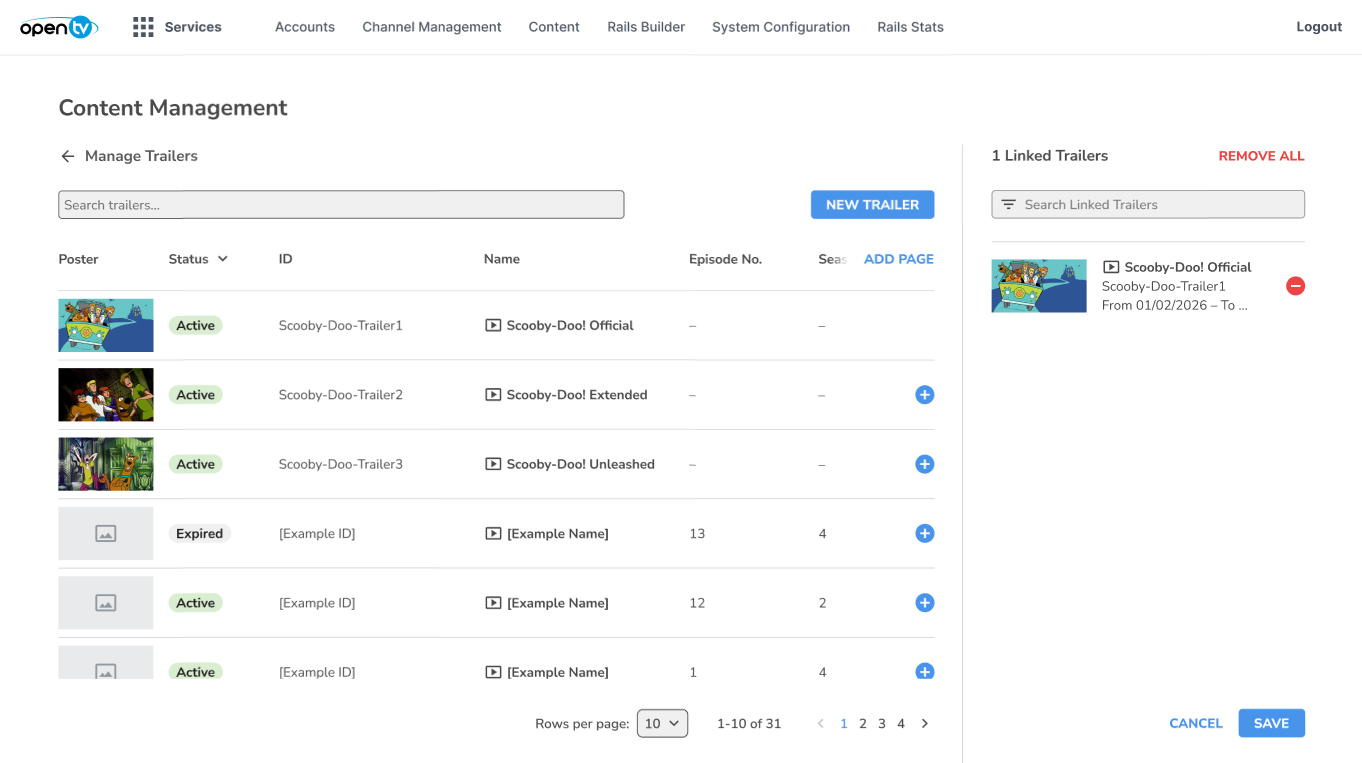This screenshot has width=1362, height=763.
Task: Go to page 2
Action: click(x=863, y=724)
